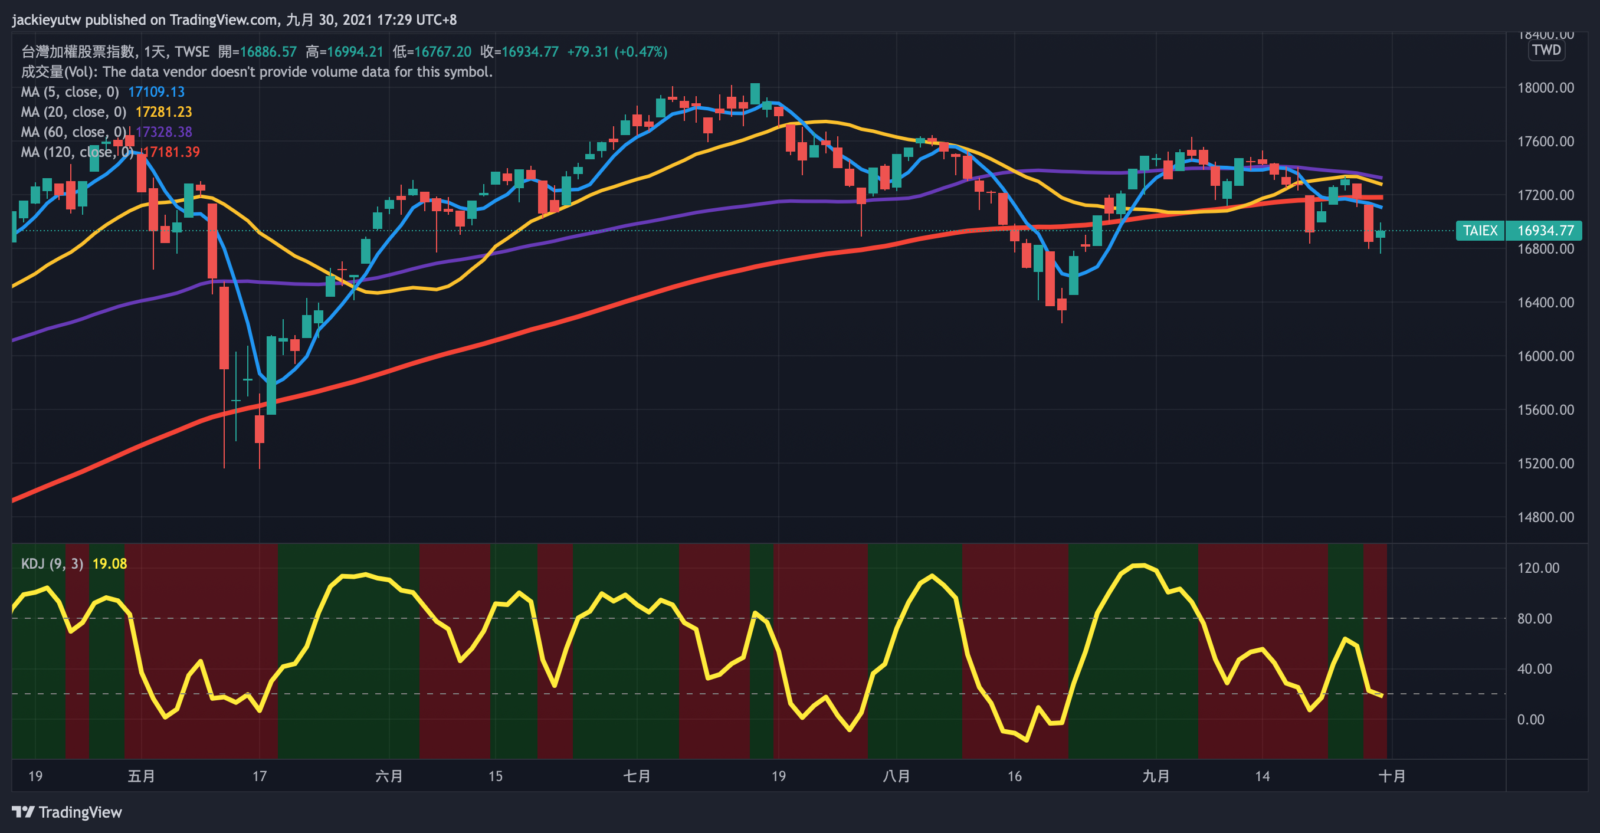
Task: Select the MA (20, close, 0) indicator legend
Action: 74,112
